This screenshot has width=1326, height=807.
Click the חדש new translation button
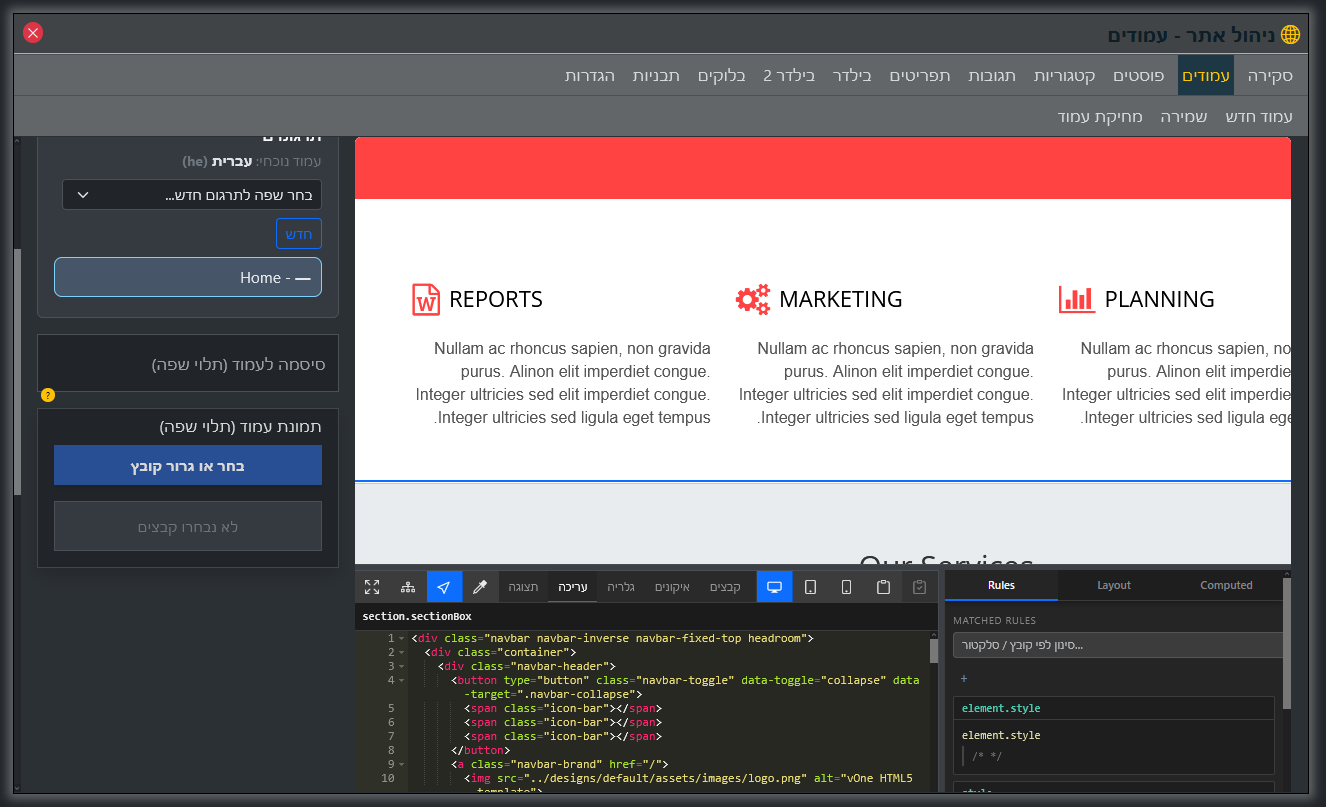pyautogui.click(x=299, y=234)
